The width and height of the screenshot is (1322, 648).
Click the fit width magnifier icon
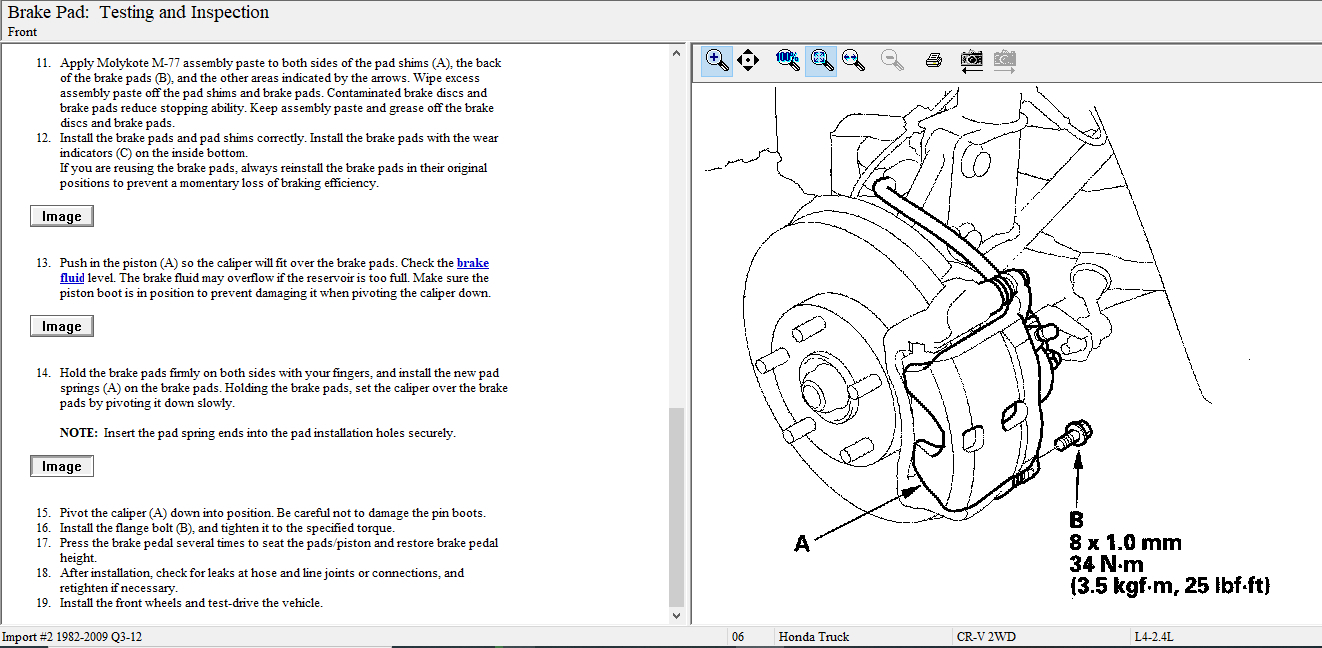pos(853,60)
